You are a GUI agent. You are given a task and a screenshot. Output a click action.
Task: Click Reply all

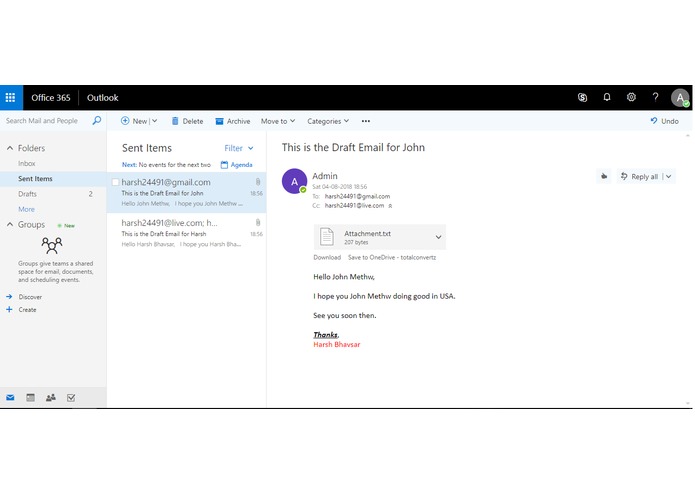pyautogui.click(x=639, y=176)
